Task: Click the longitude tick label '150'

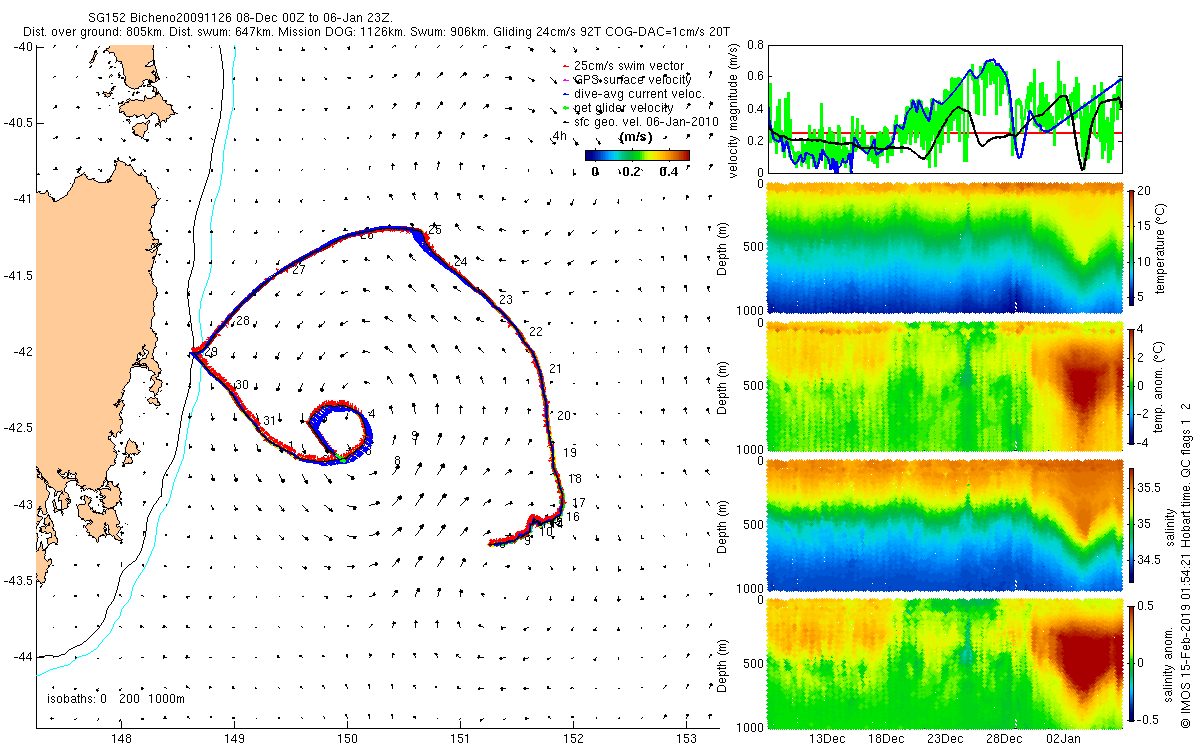Action: 348,740
